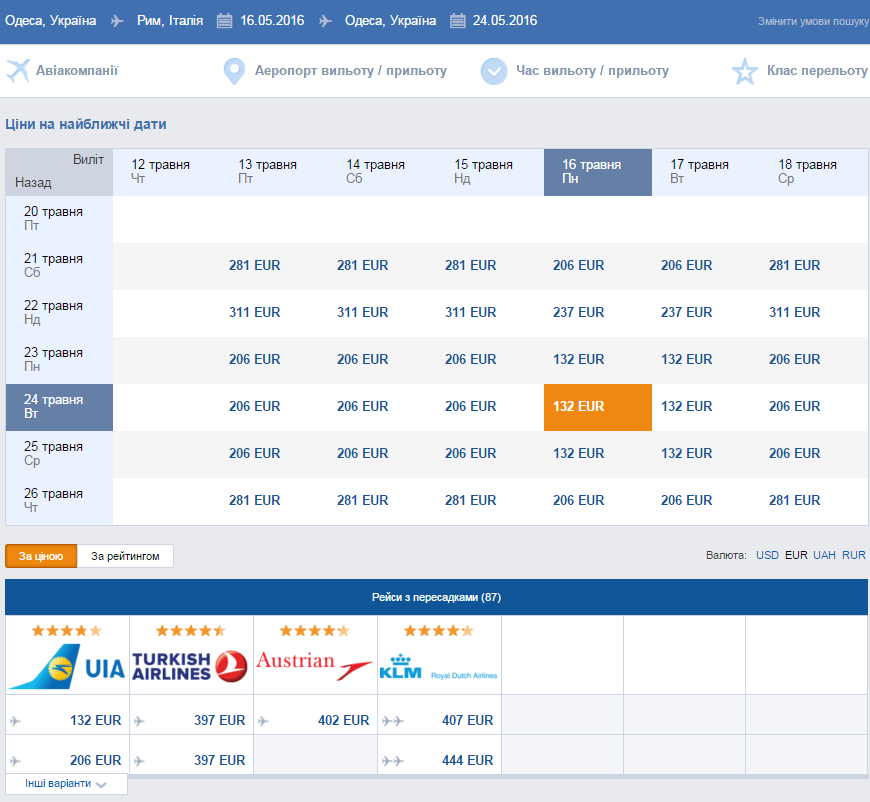Choose 281 EUR for 15 травня / 21 травня
This screenshot has width=870, height=802.
tap(471, 266)
